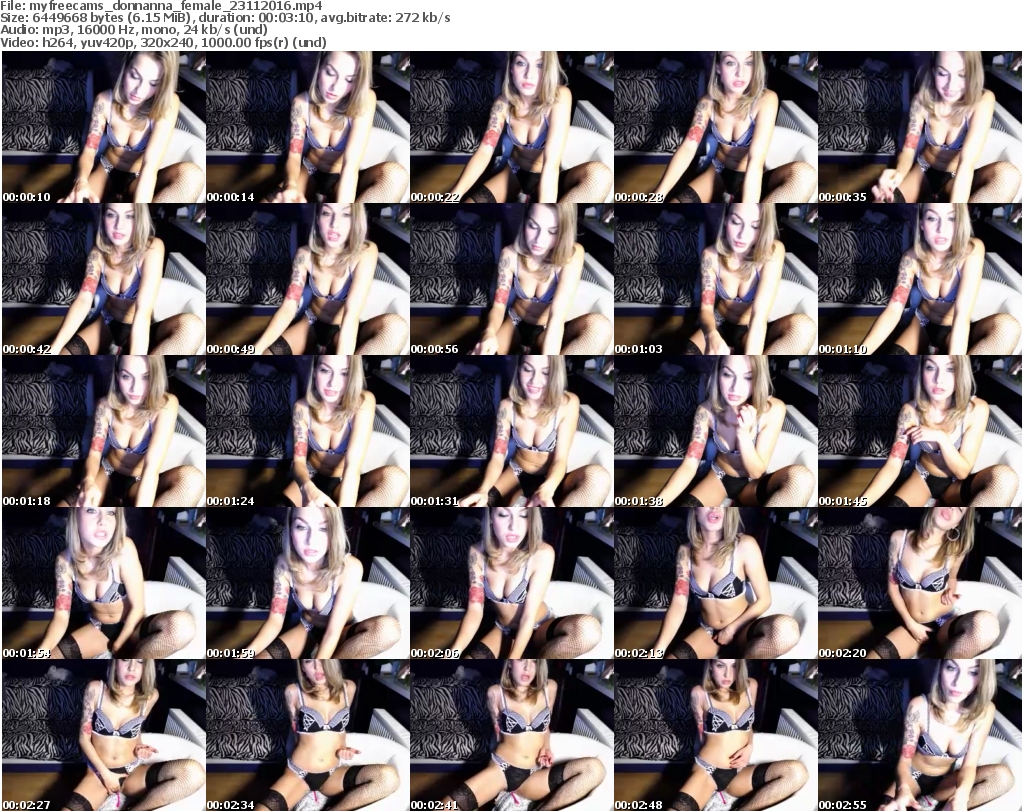The width and height of the screenshot is (1024, 811).
Task: Click the thumbnail at 00:02:13
Action: coord(716,584)
